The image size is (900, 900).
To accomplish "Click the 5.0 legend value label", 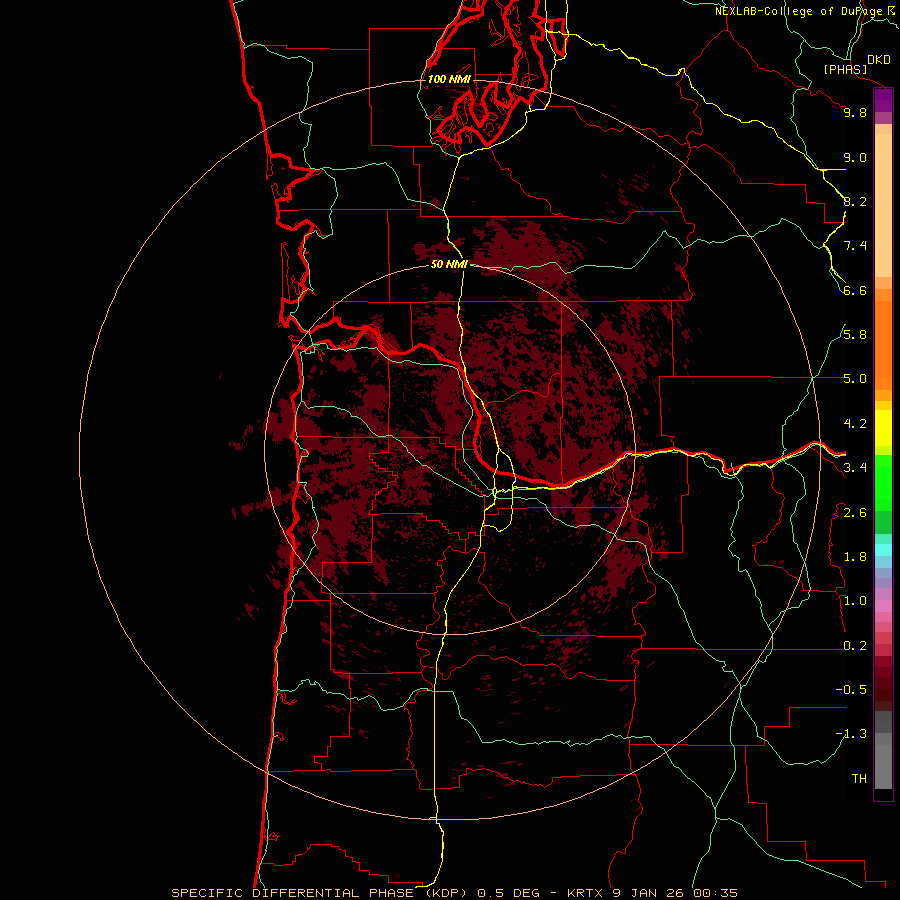I will click(855, 379).
